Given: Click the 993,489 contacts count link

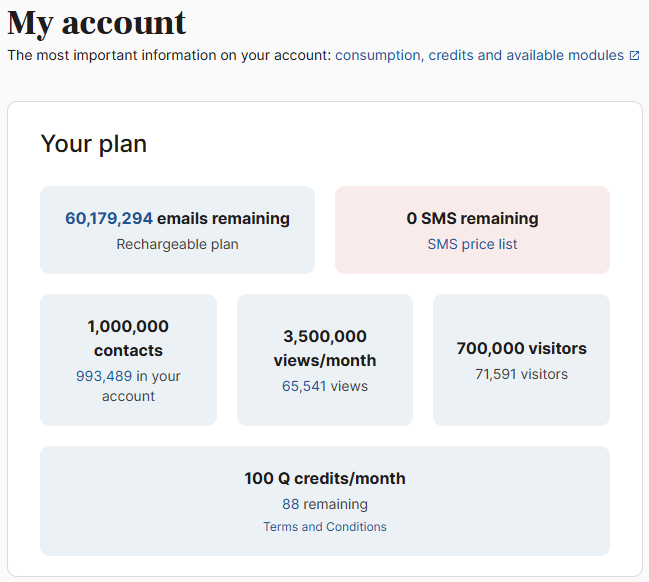Looking at the screenshot, I should click(104, 376).
